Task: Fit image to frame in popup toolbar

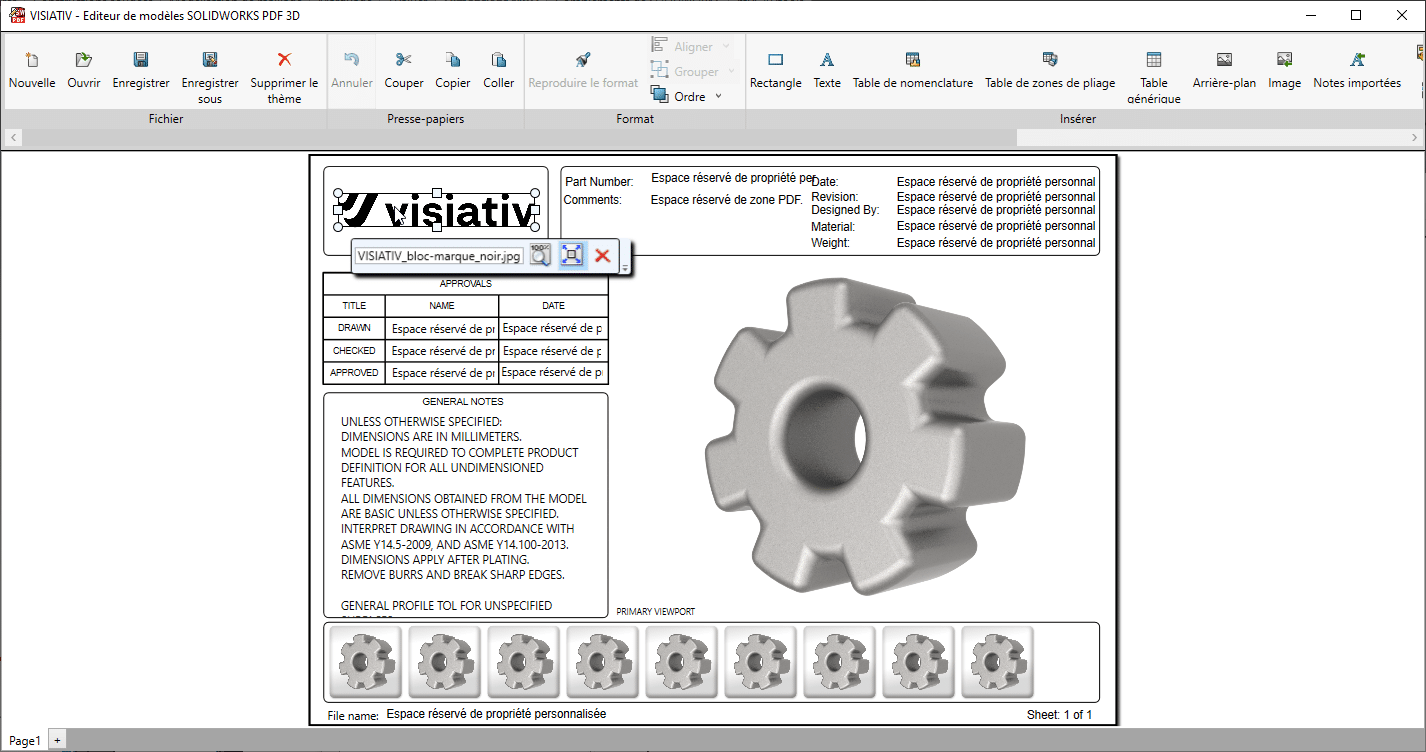Action: pyautogui.click(x=571, y=255)
